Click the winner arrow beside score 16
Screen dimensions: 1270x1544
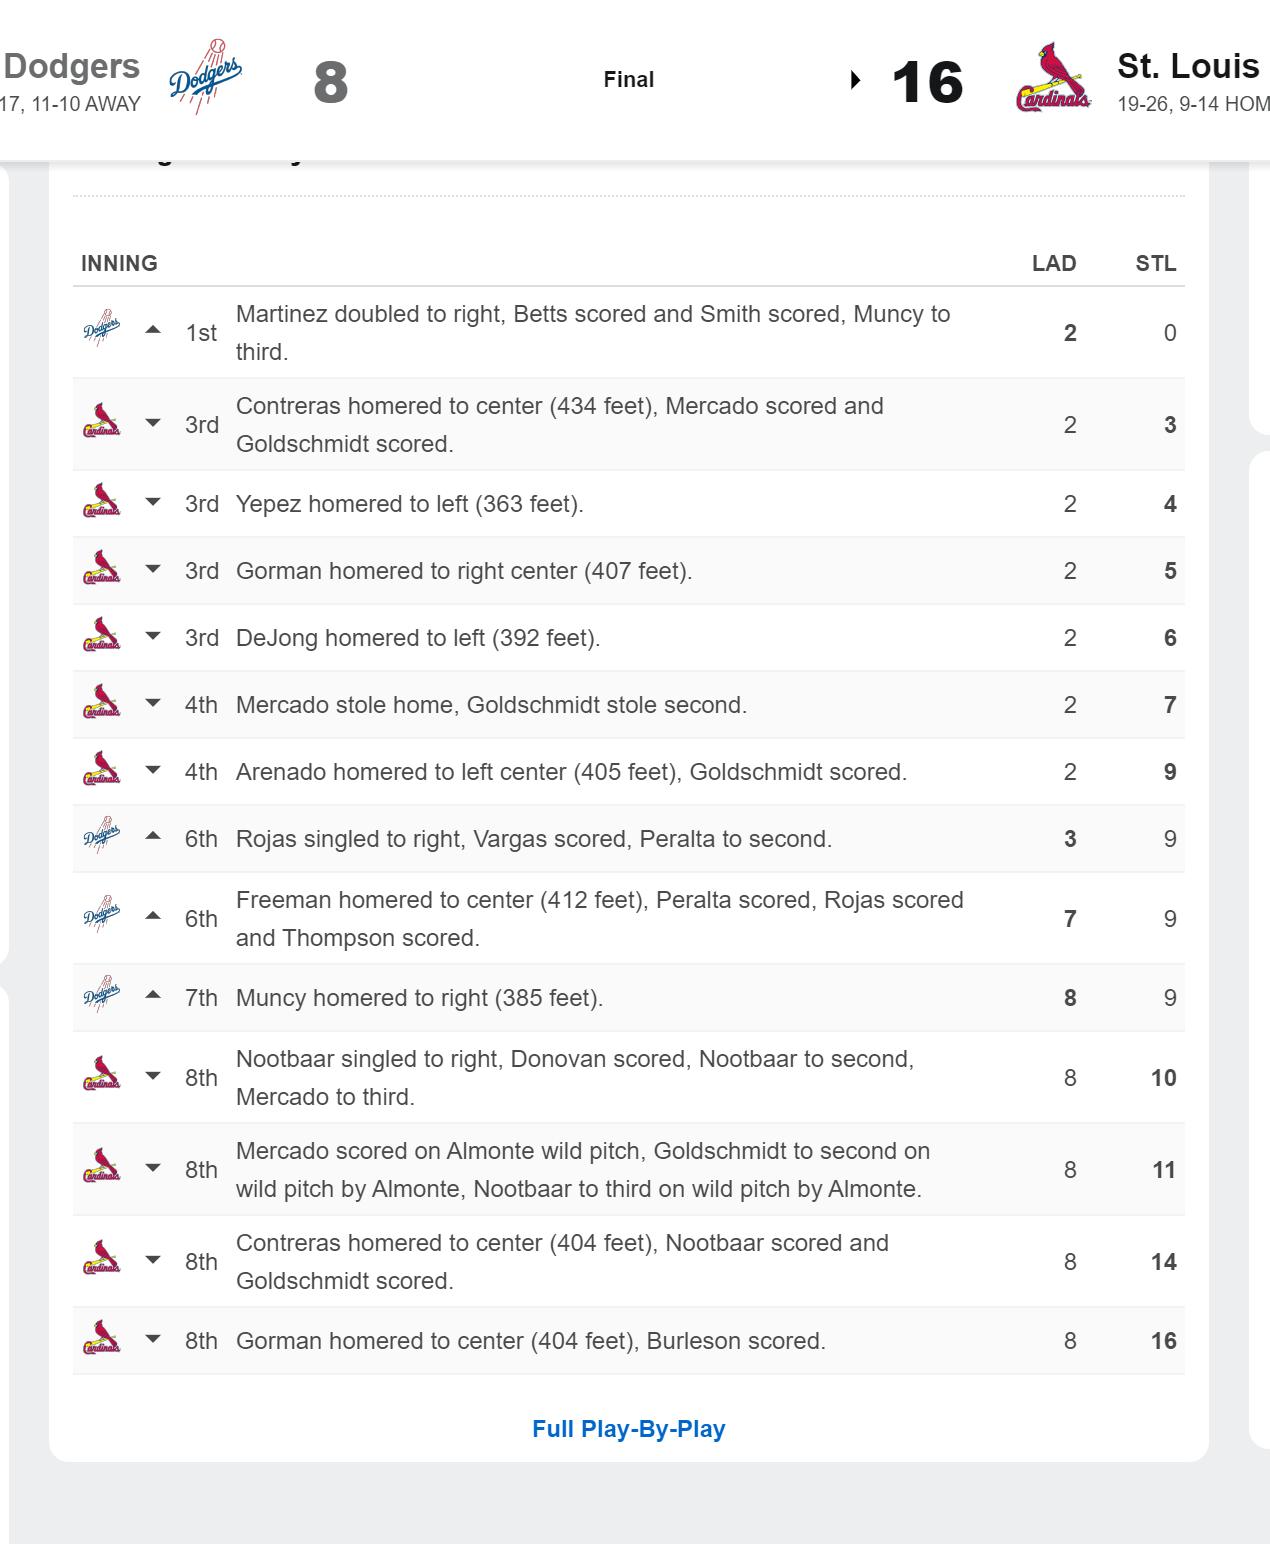pyautogui.click(x=855, y=80)
